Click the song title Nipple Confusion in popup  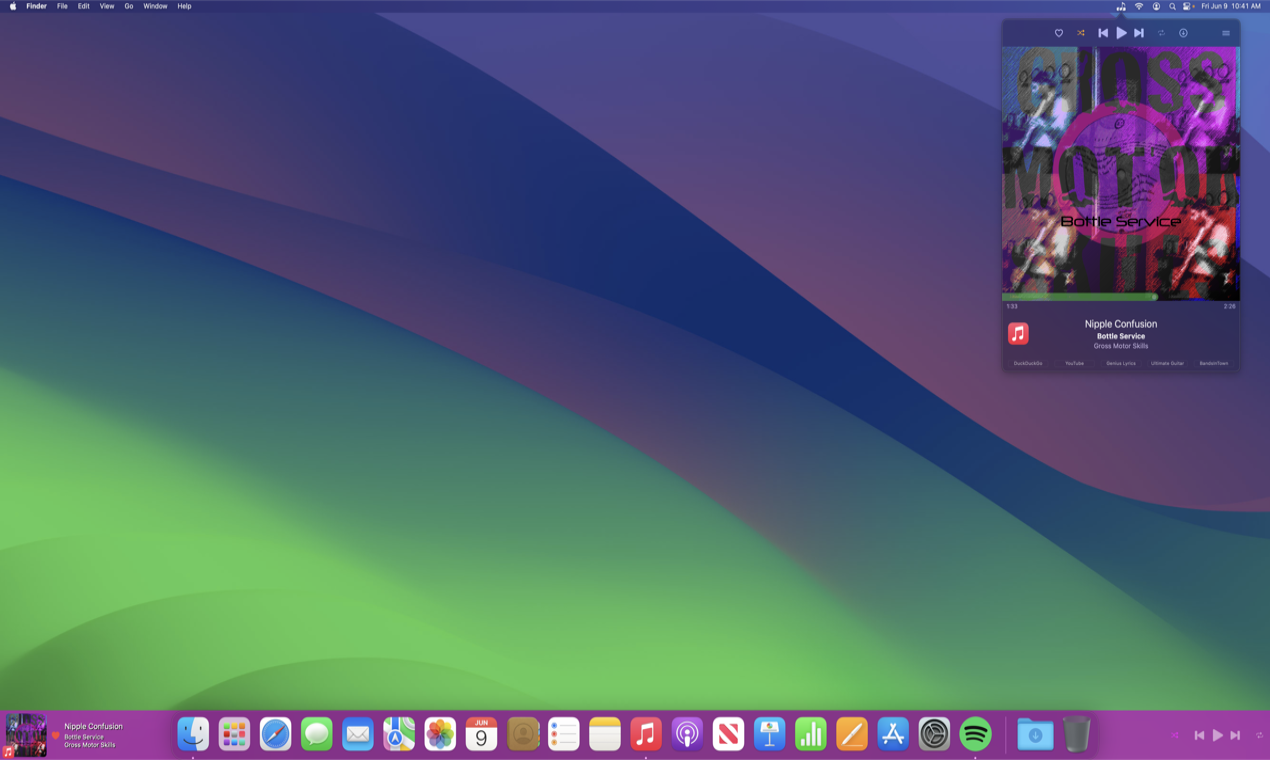[x=1121, y=324]
